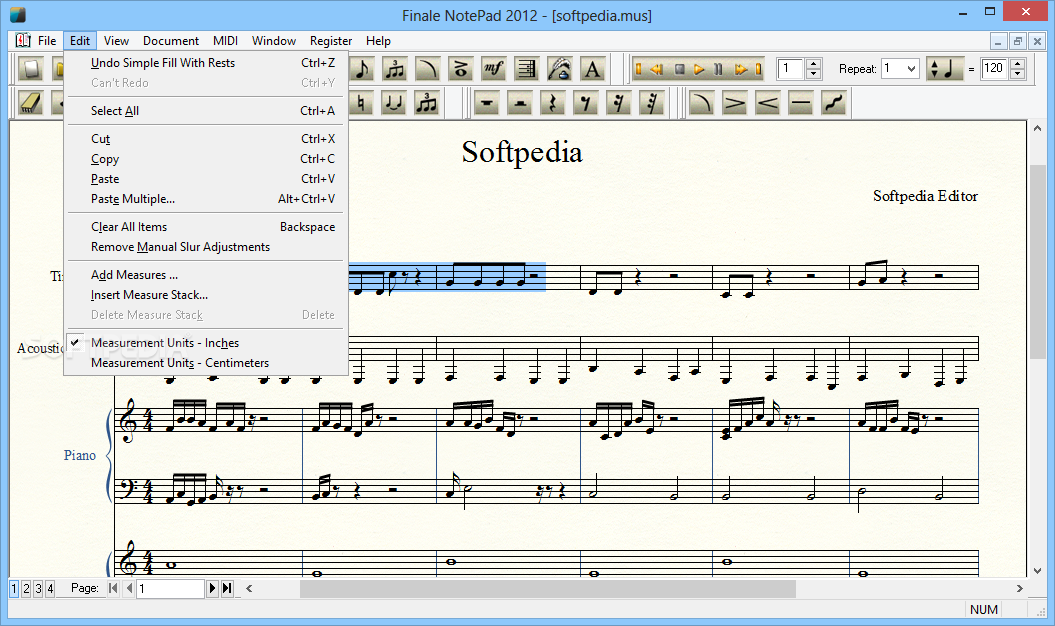Image resolution: width=1055 pixels, height=626 pixels.
Task: Go to the next page arrow
Action: (x=212, y=588)
